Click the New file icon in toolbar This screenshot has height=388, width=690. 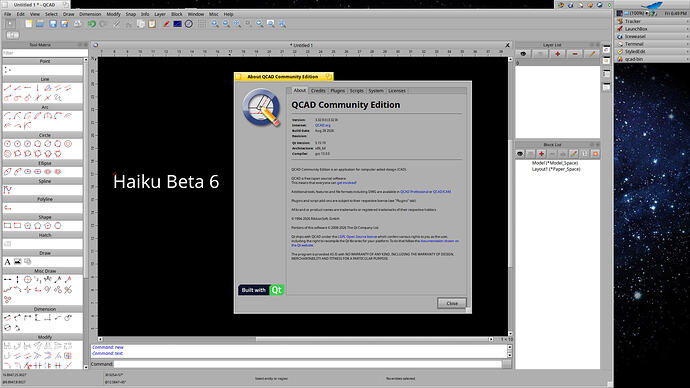29,24
